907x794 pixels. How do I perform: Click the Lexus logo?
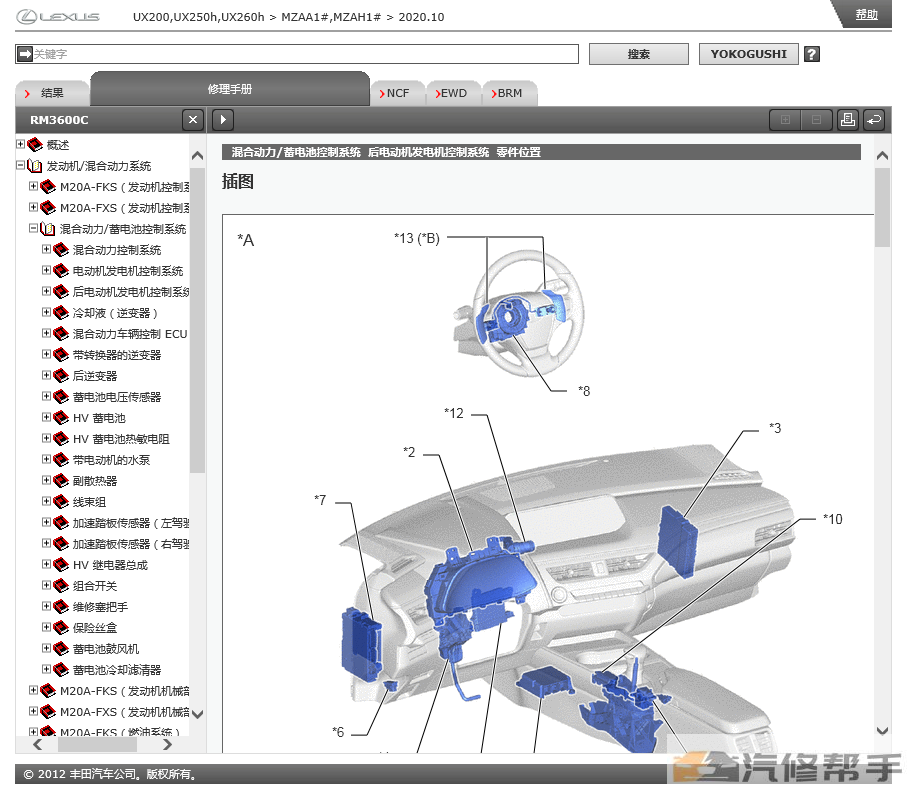[58, 17]
